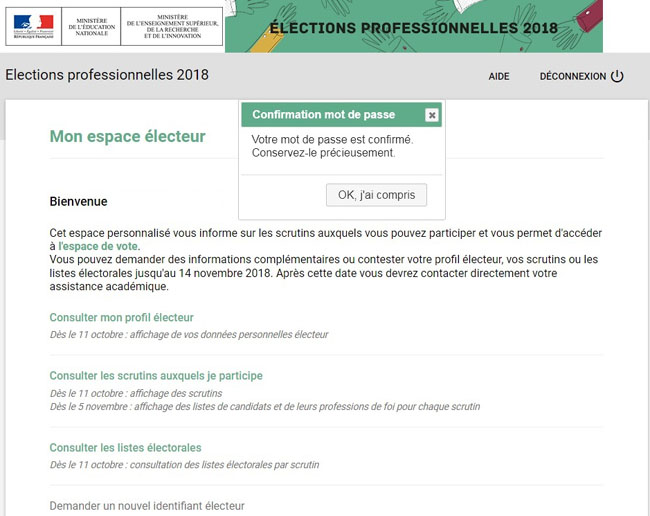This screenshot has width=650, height=516.
Task: Click the Elections professionnelles 2018 page title
Action: [x=107, y=75]
